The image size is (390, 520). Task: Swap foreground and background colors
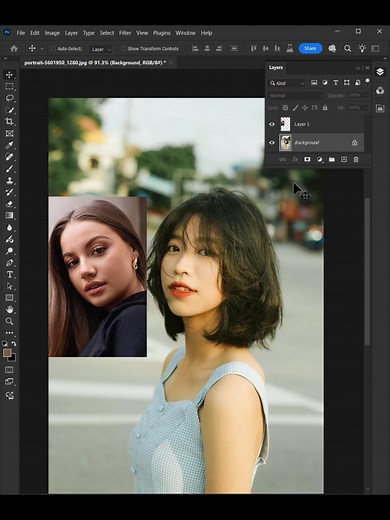[14, 343]
